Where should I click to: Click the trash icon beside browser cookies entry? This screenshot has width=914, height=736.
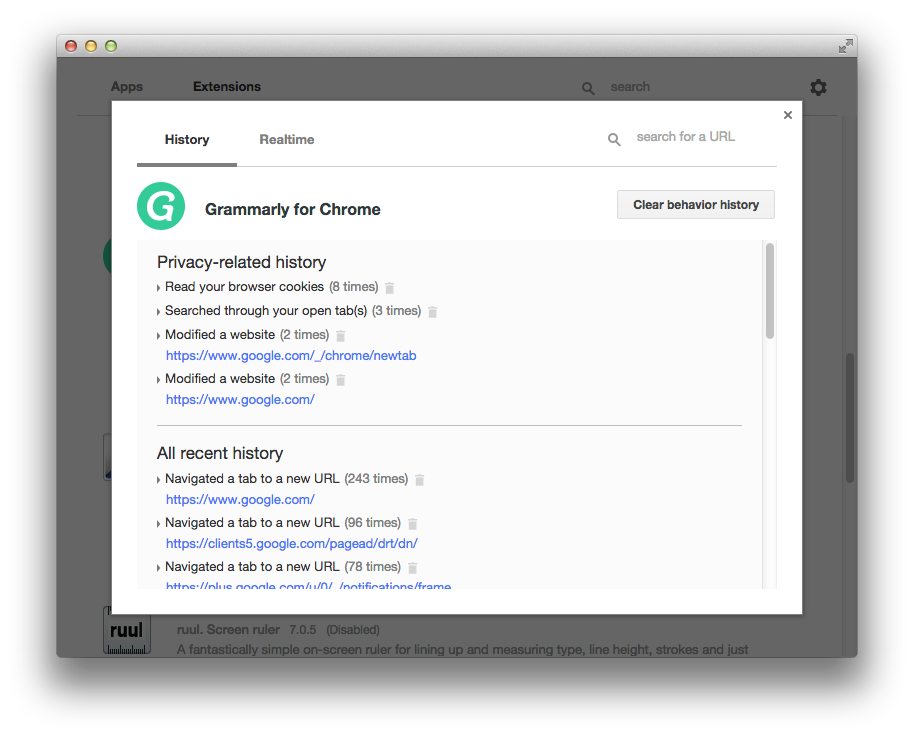tap(390, 288)
